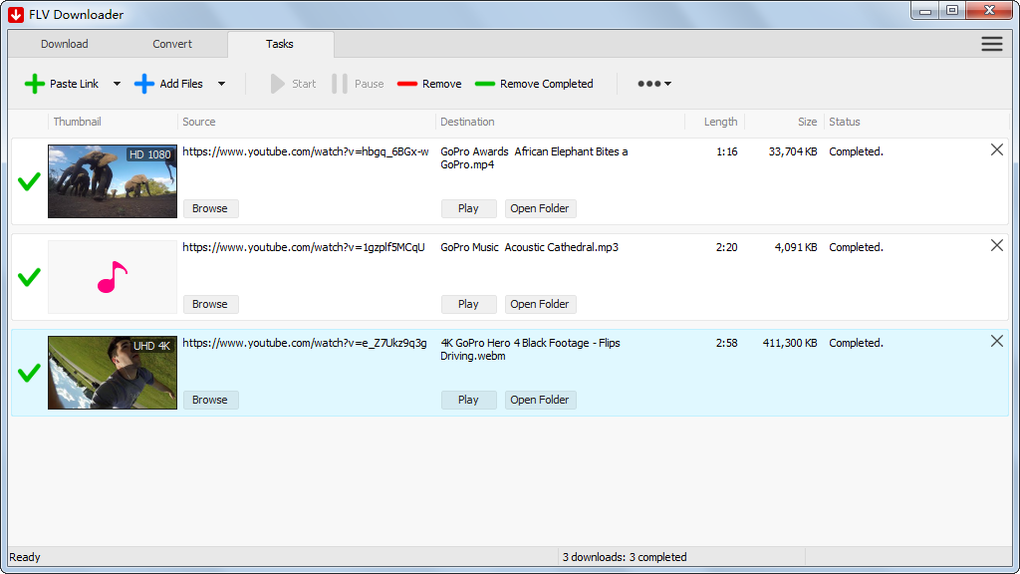
Task: Click the URL ending in 1gzplf5MCqU
Action: tap(303, 247)
